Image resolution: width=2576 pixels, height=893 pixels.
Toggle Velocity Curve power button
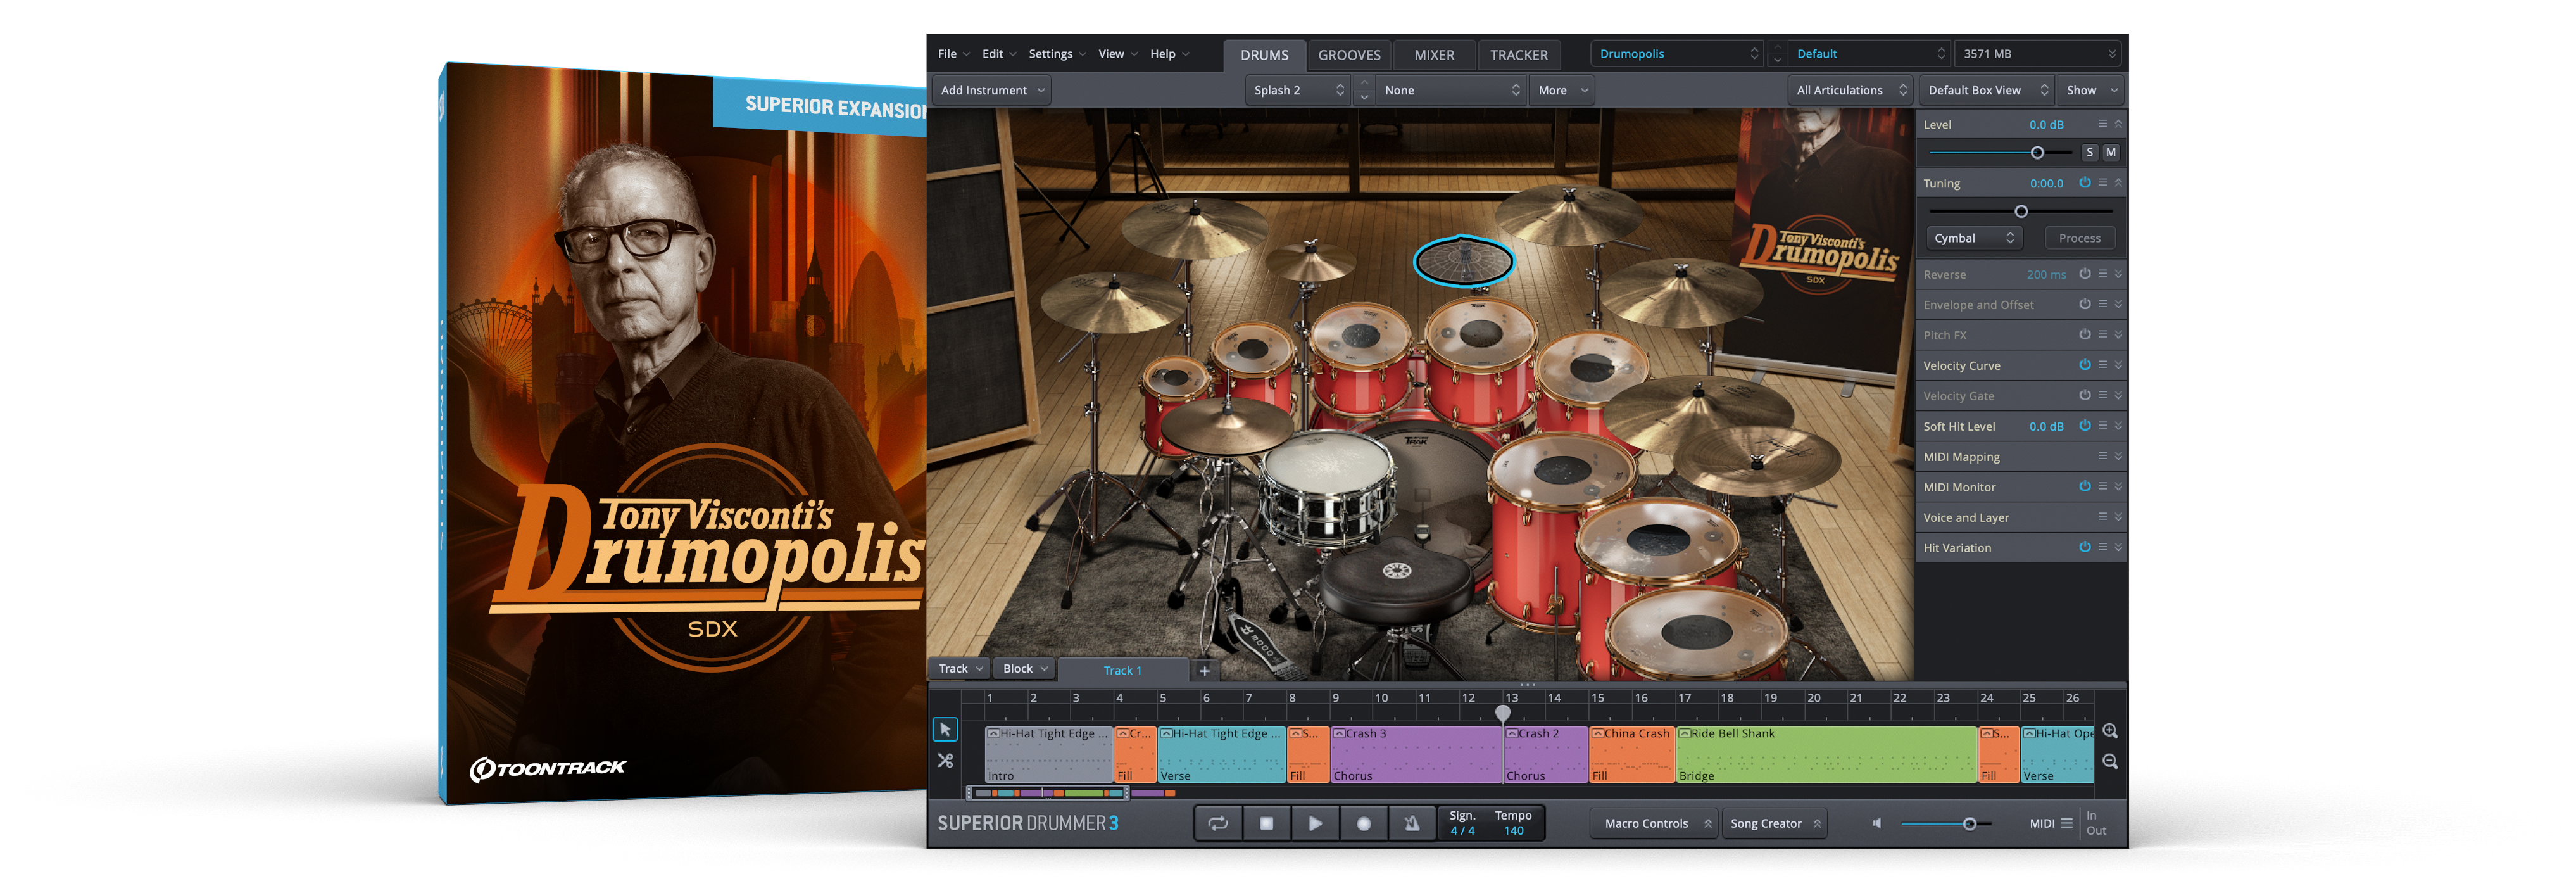pos(2084,365)
